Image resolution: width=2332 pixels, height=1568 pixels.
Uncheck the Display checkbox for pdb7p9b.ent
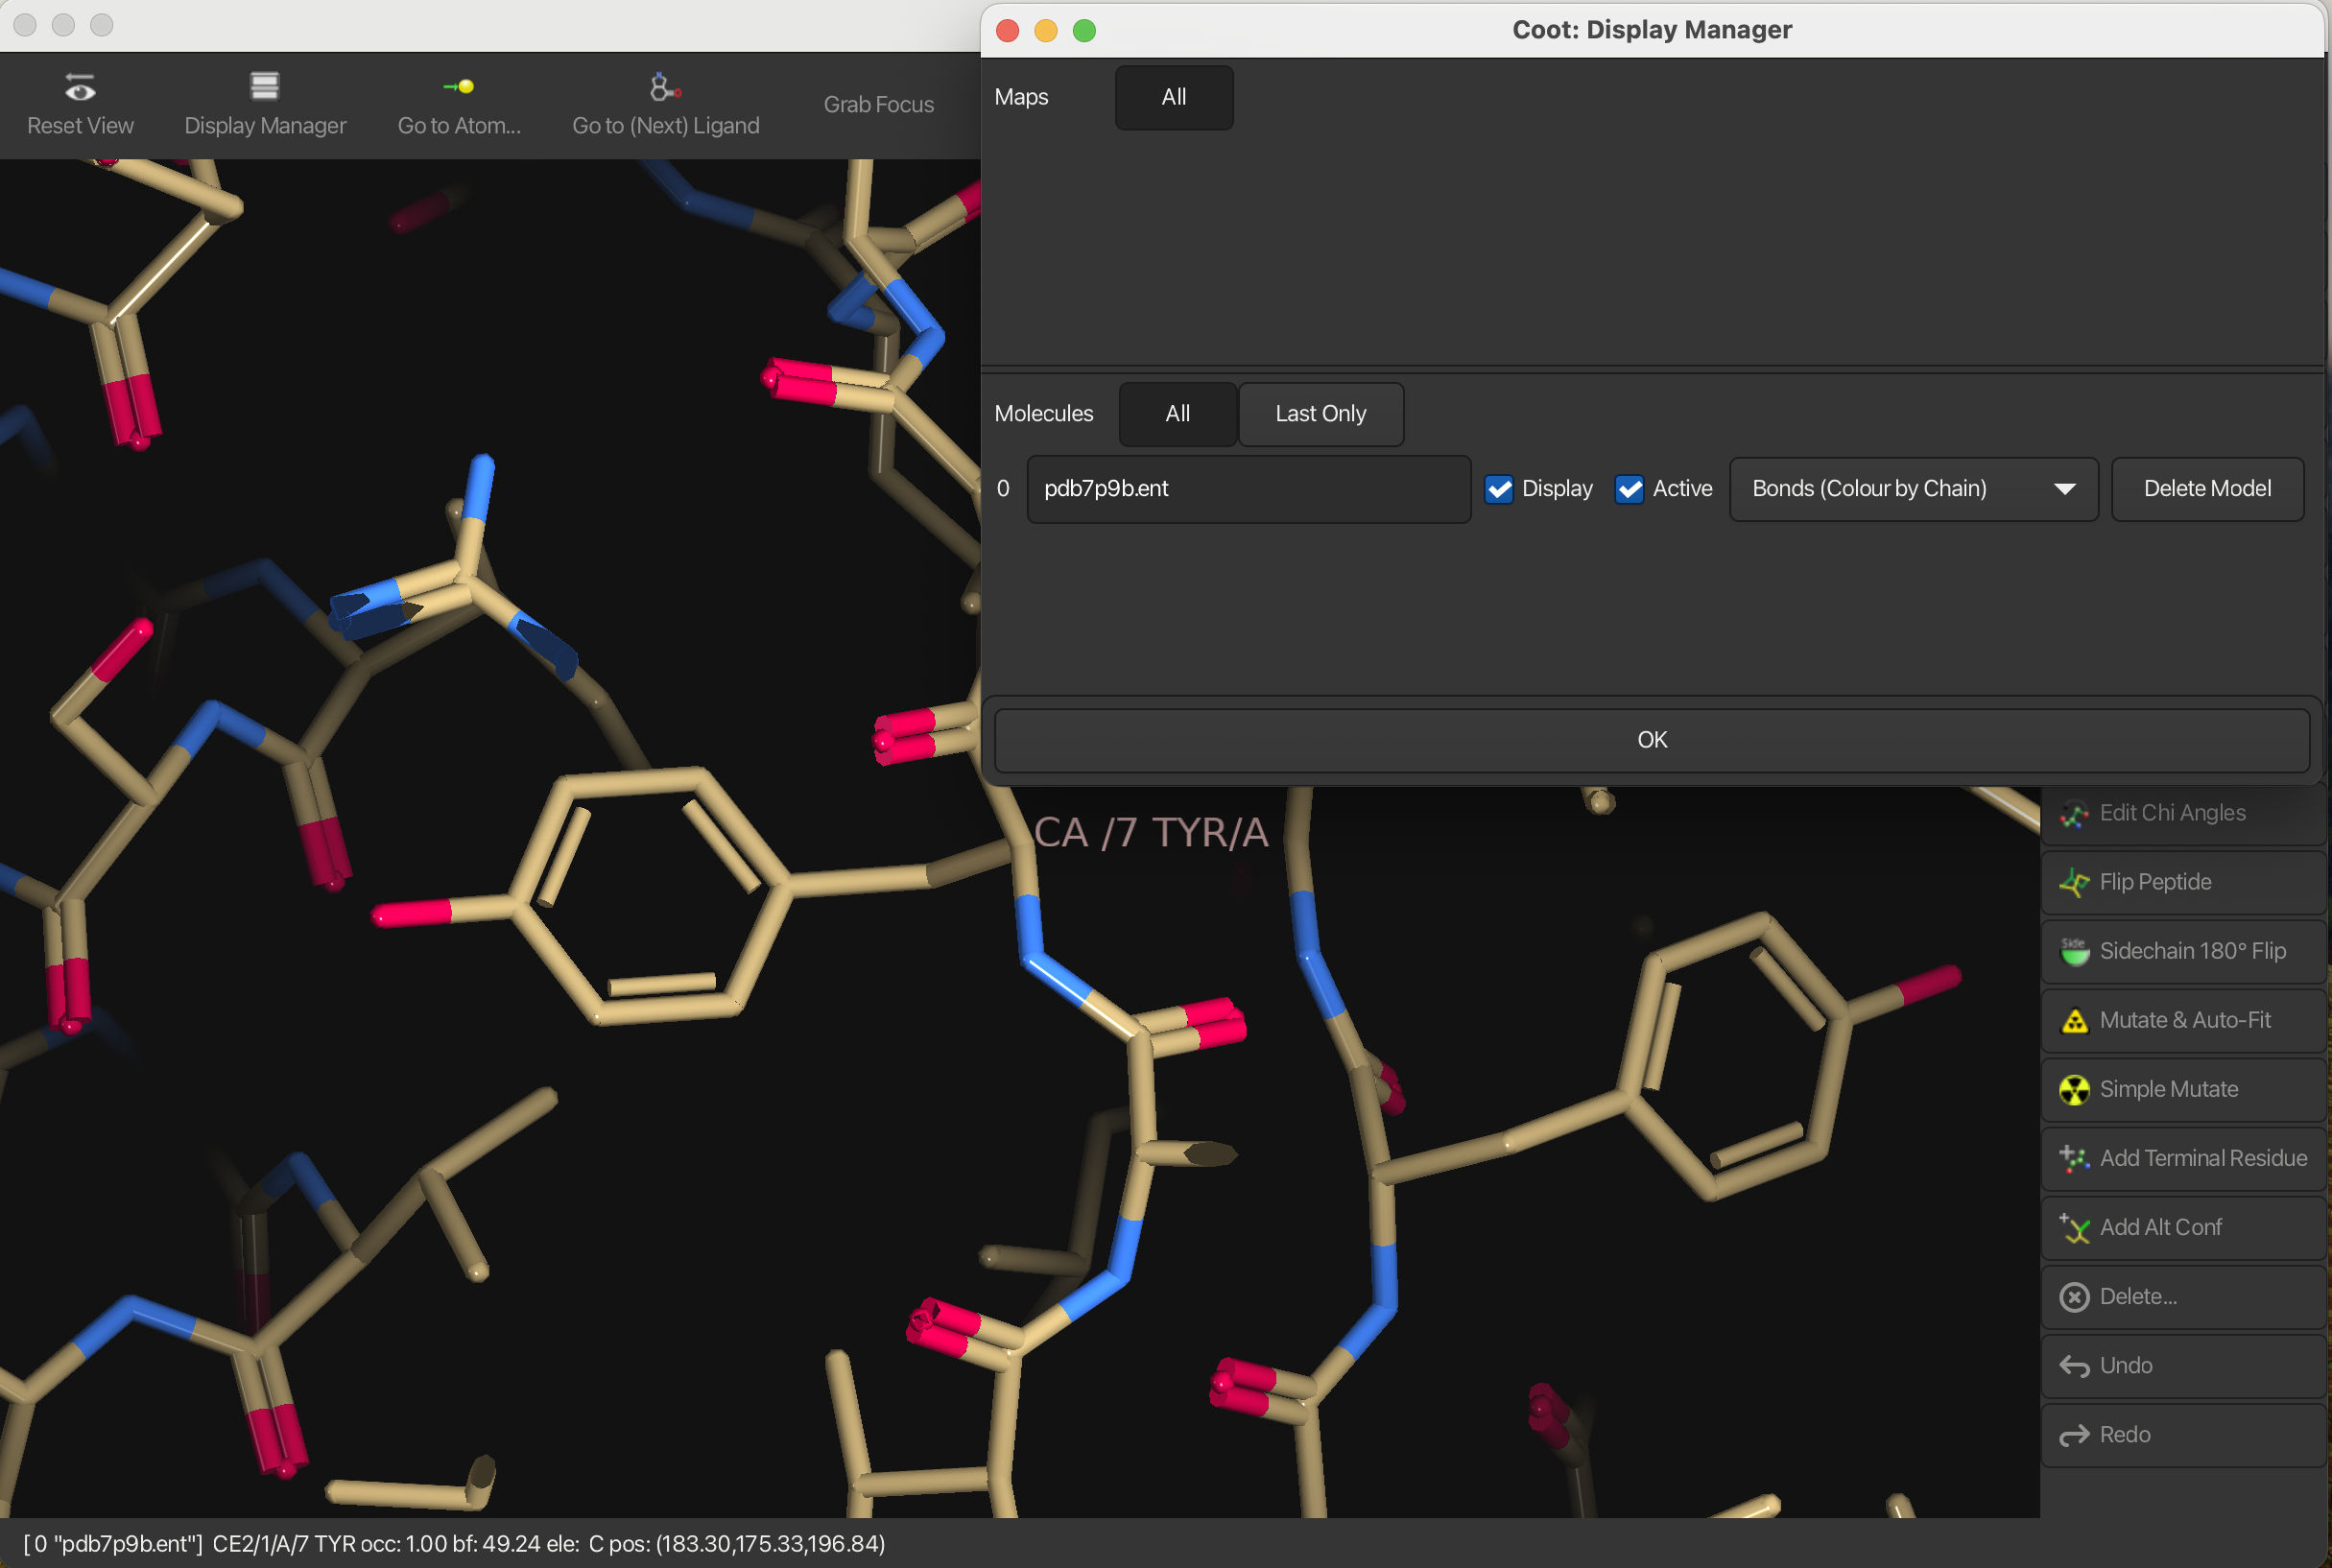tap(1499, 489)
